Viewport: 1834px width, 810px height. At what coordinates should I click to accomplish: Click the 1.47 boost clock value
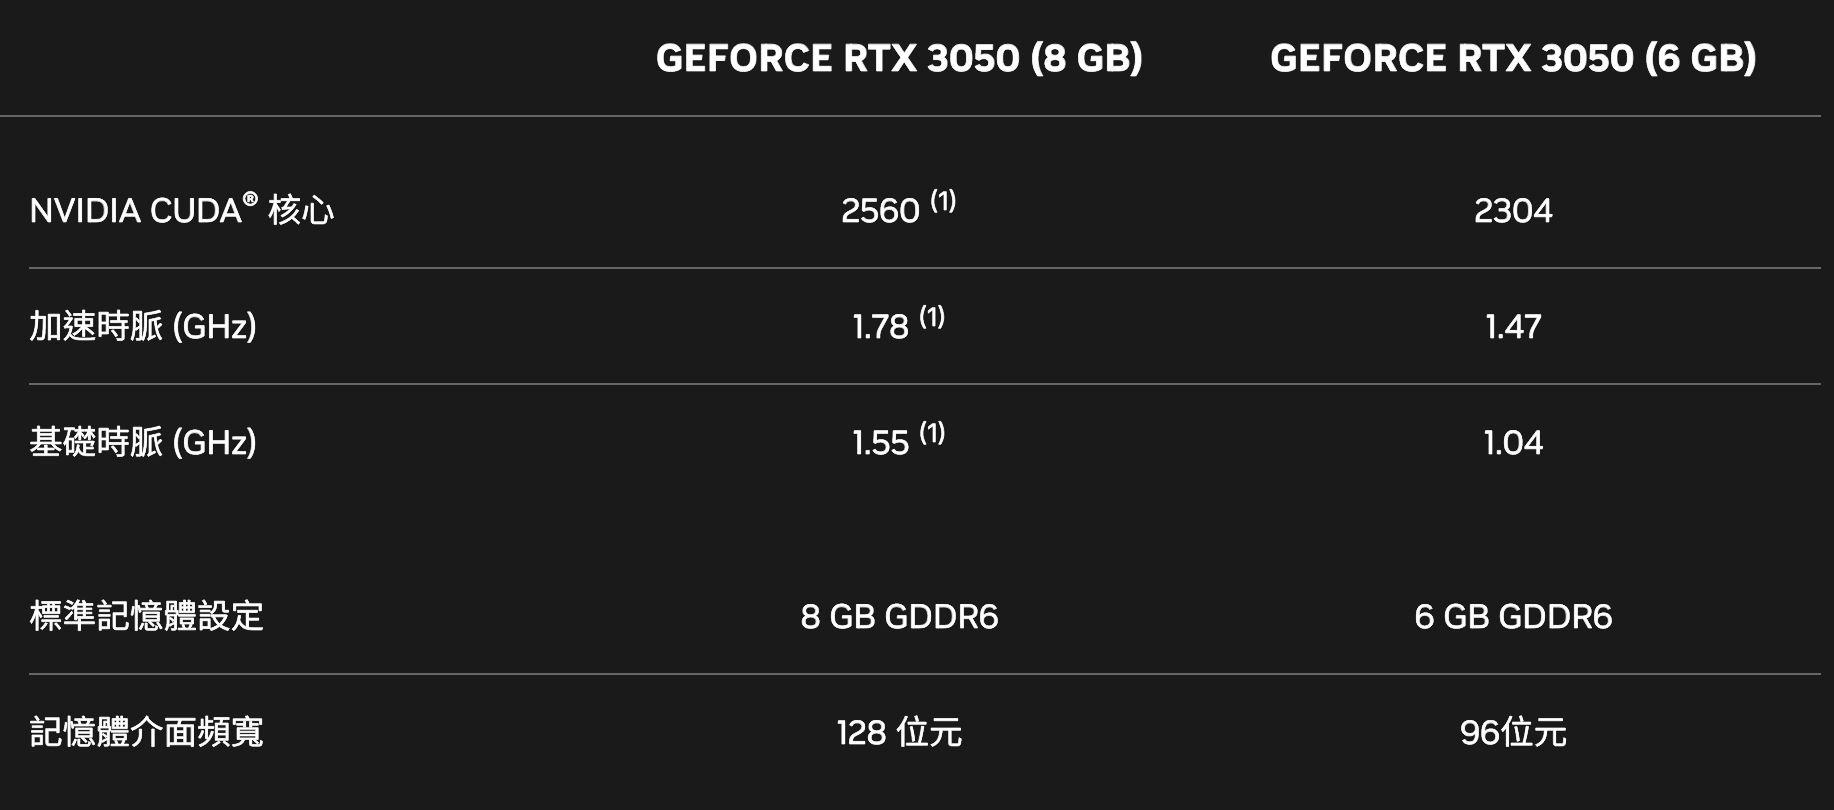pyautogui.click(x=1513, y=327)
